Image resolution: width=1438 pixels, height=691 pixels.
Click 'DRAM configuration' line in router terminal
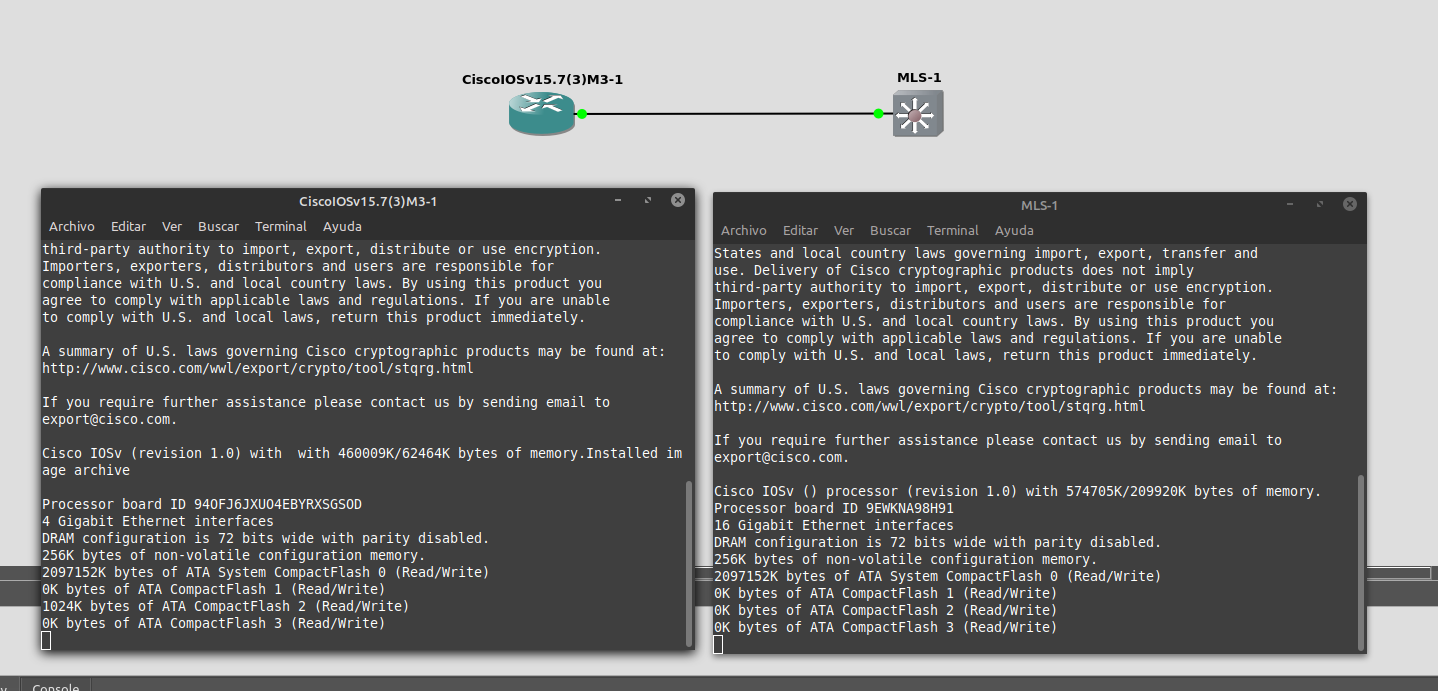click(266, 538)
